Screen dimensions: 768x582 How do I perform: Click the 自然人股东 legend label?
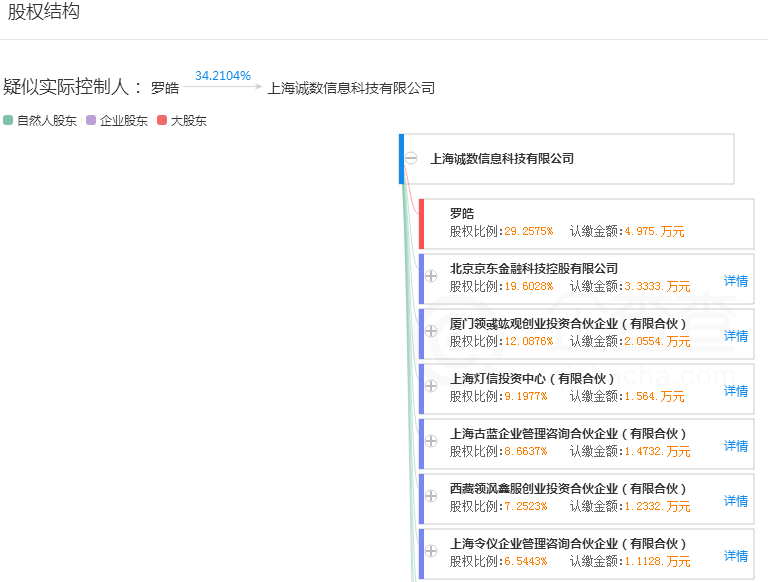point(47,121)
